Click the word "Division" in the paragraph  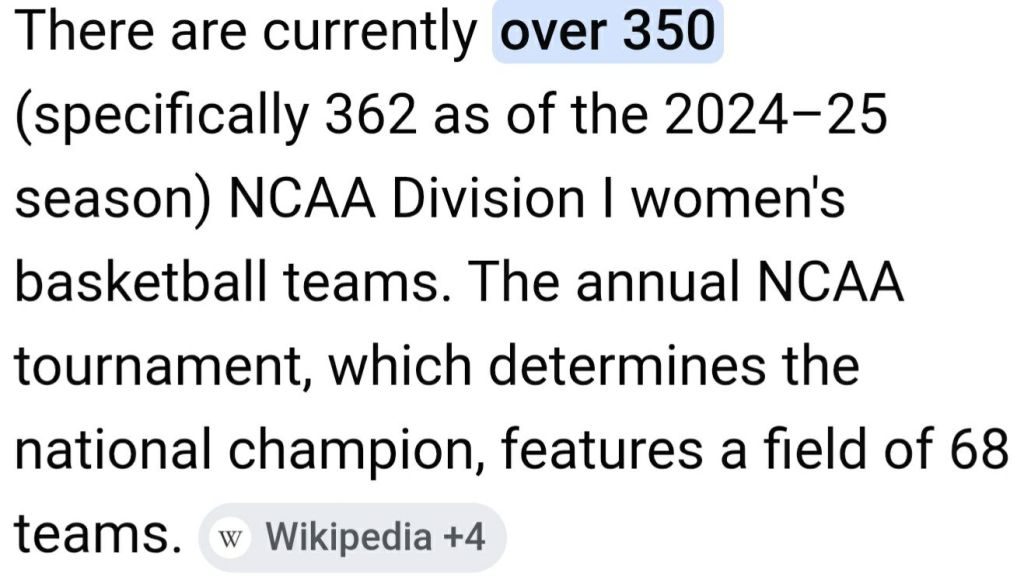tap(486, 201)
